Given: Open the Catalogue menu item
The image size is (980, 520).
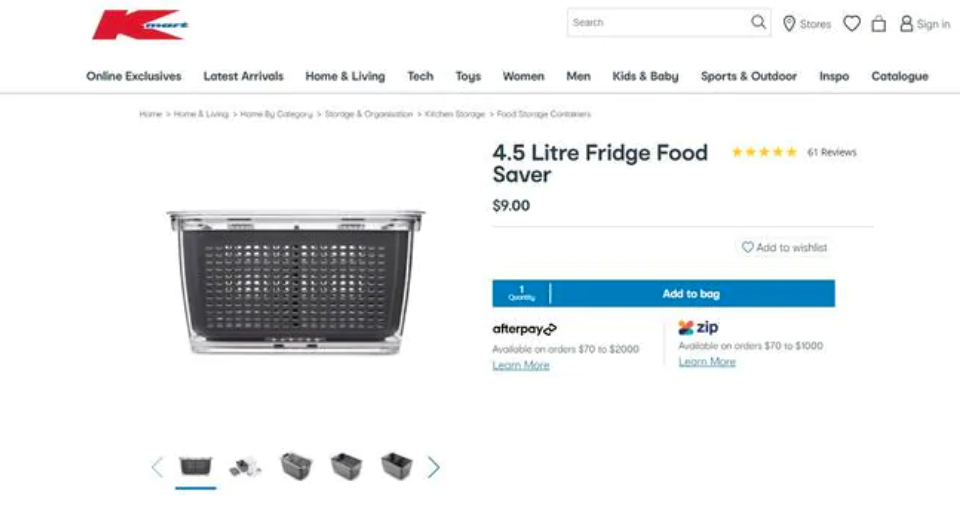Looking at the screenshot, I should 900,76.
